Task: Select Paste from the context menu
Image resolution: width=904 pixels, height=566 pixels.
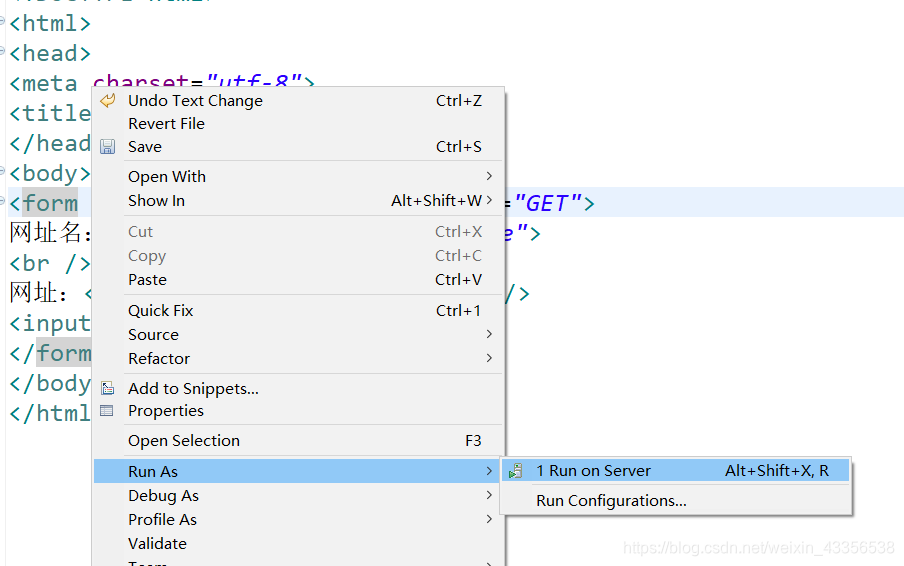Action: click(299, 280)
